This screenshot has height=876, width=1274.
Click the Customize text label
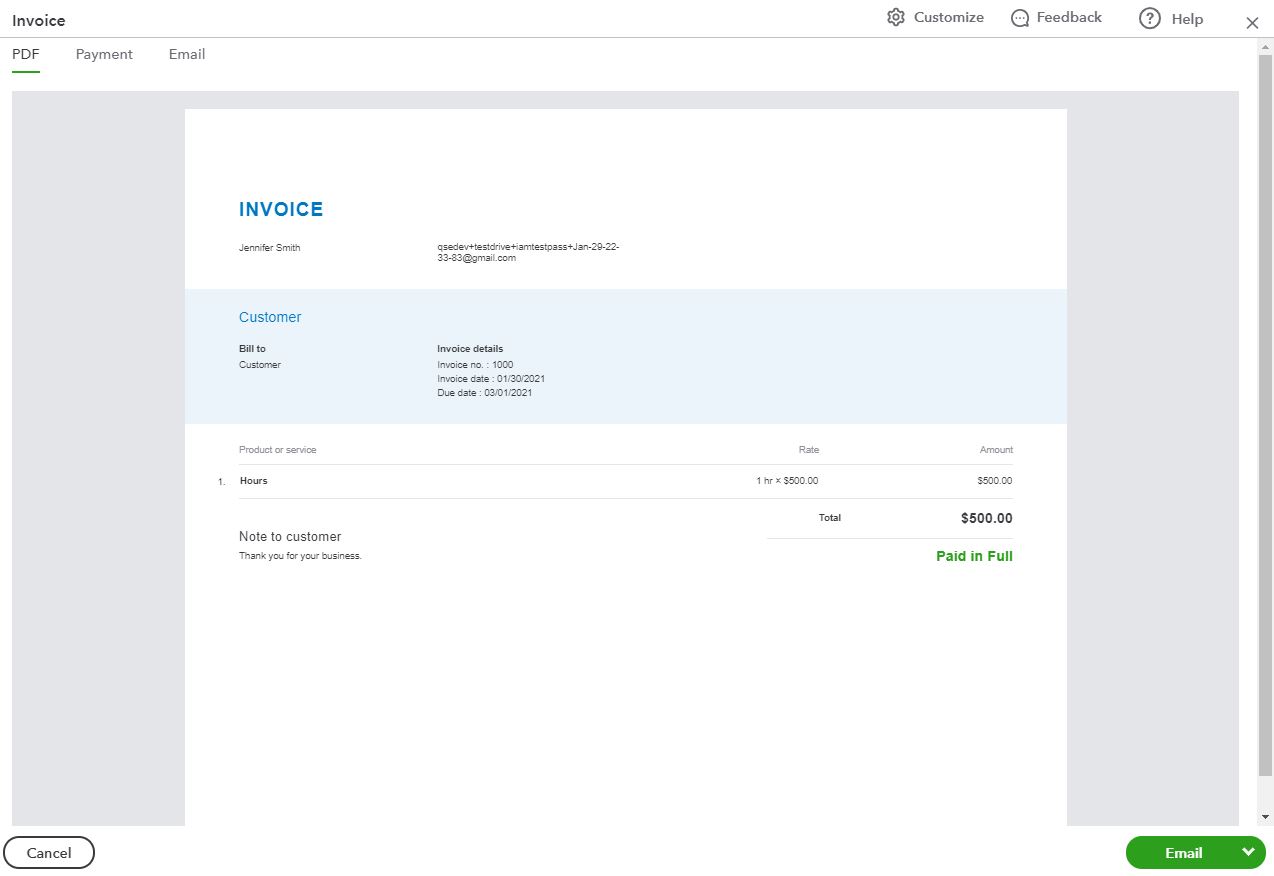point(948,18)
